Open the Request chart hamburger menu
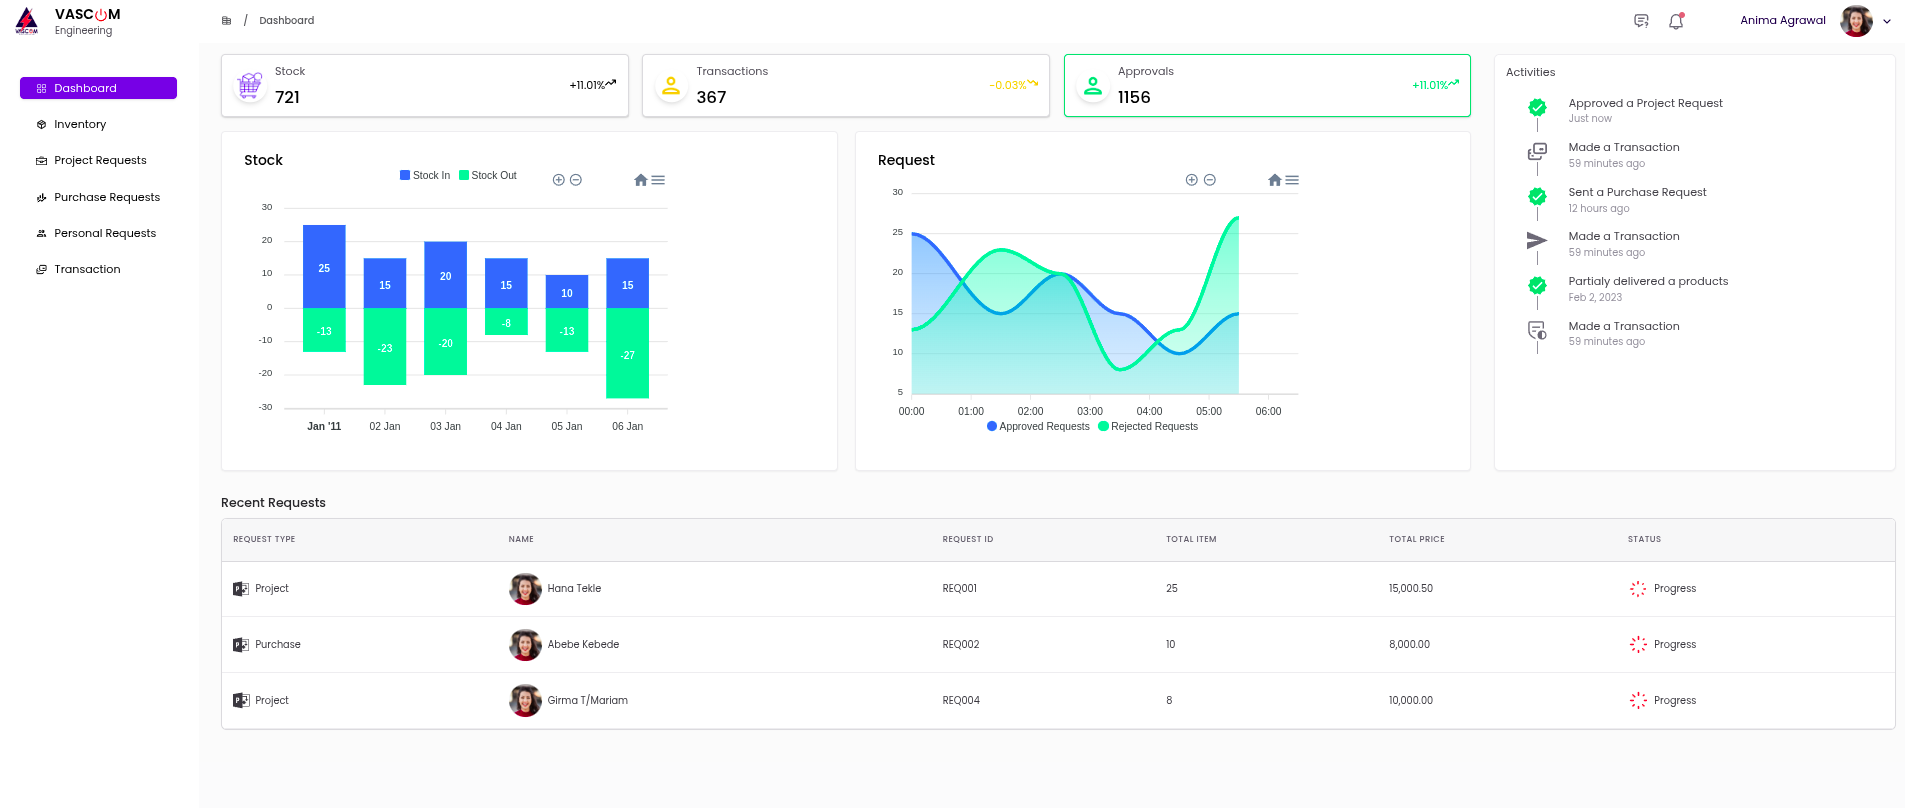 pos(1292,180)
